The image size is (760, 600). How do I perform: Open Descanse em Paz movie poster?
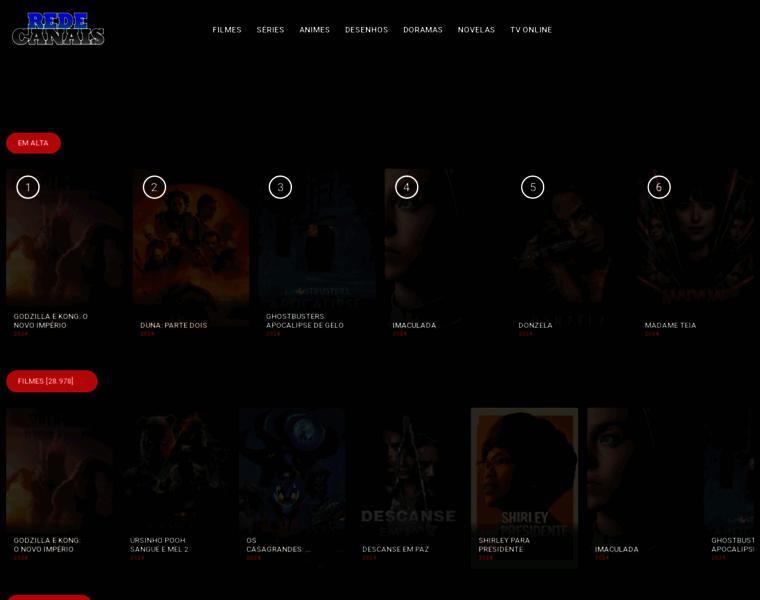(408, 487)
